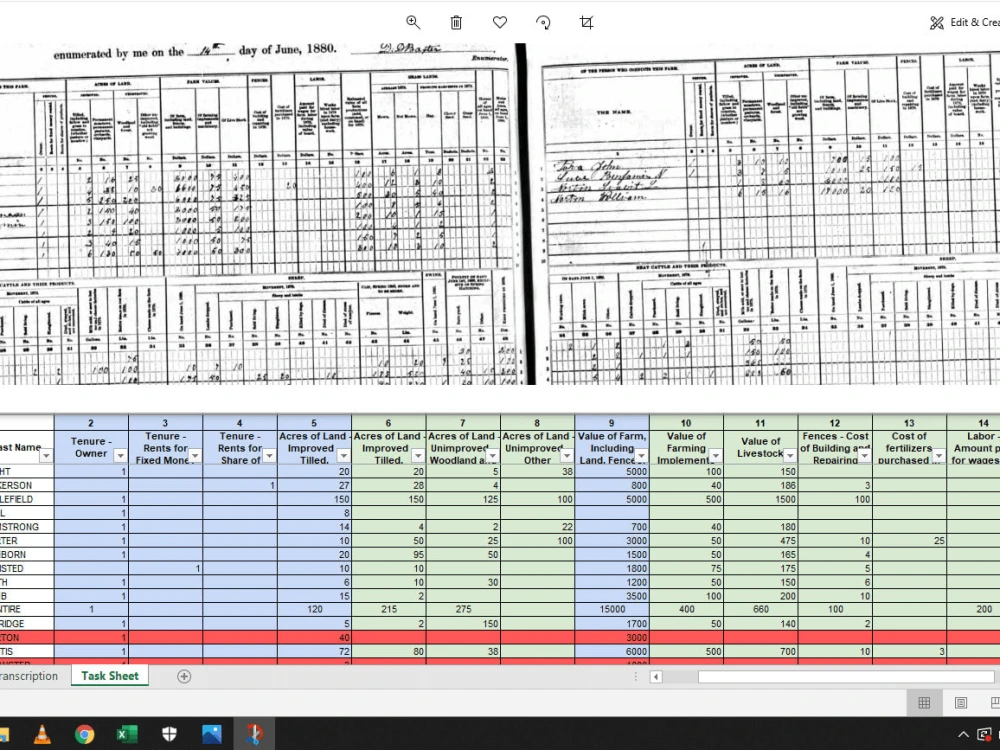Select the cell containing 660
Screen dimensions: 1000x750
pos(760,609)
